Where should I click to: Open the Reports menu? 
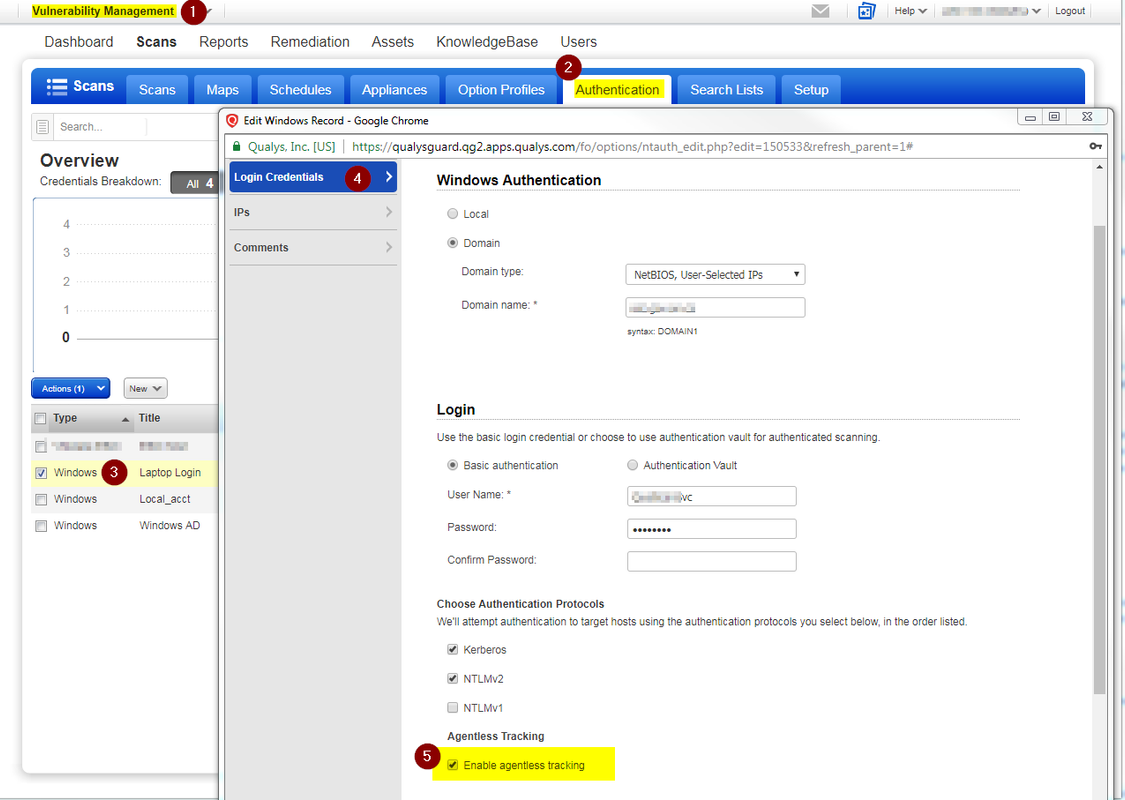coord(224,42)
